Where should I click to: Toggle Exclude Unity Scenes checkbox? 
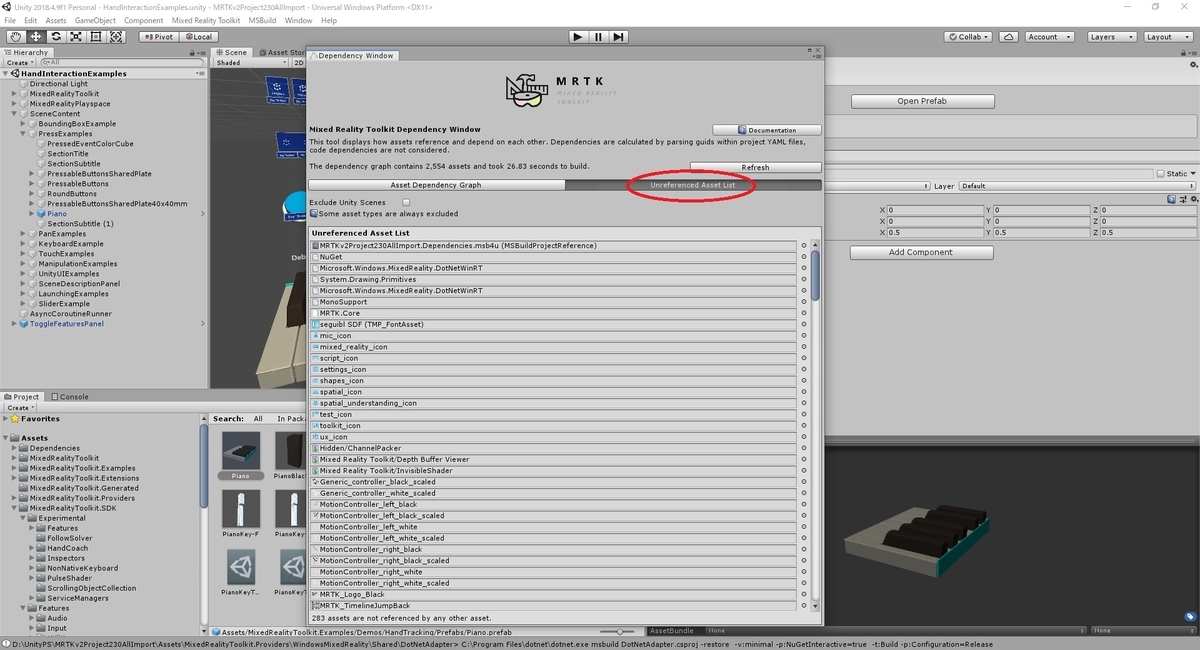(x=406, y=202)
